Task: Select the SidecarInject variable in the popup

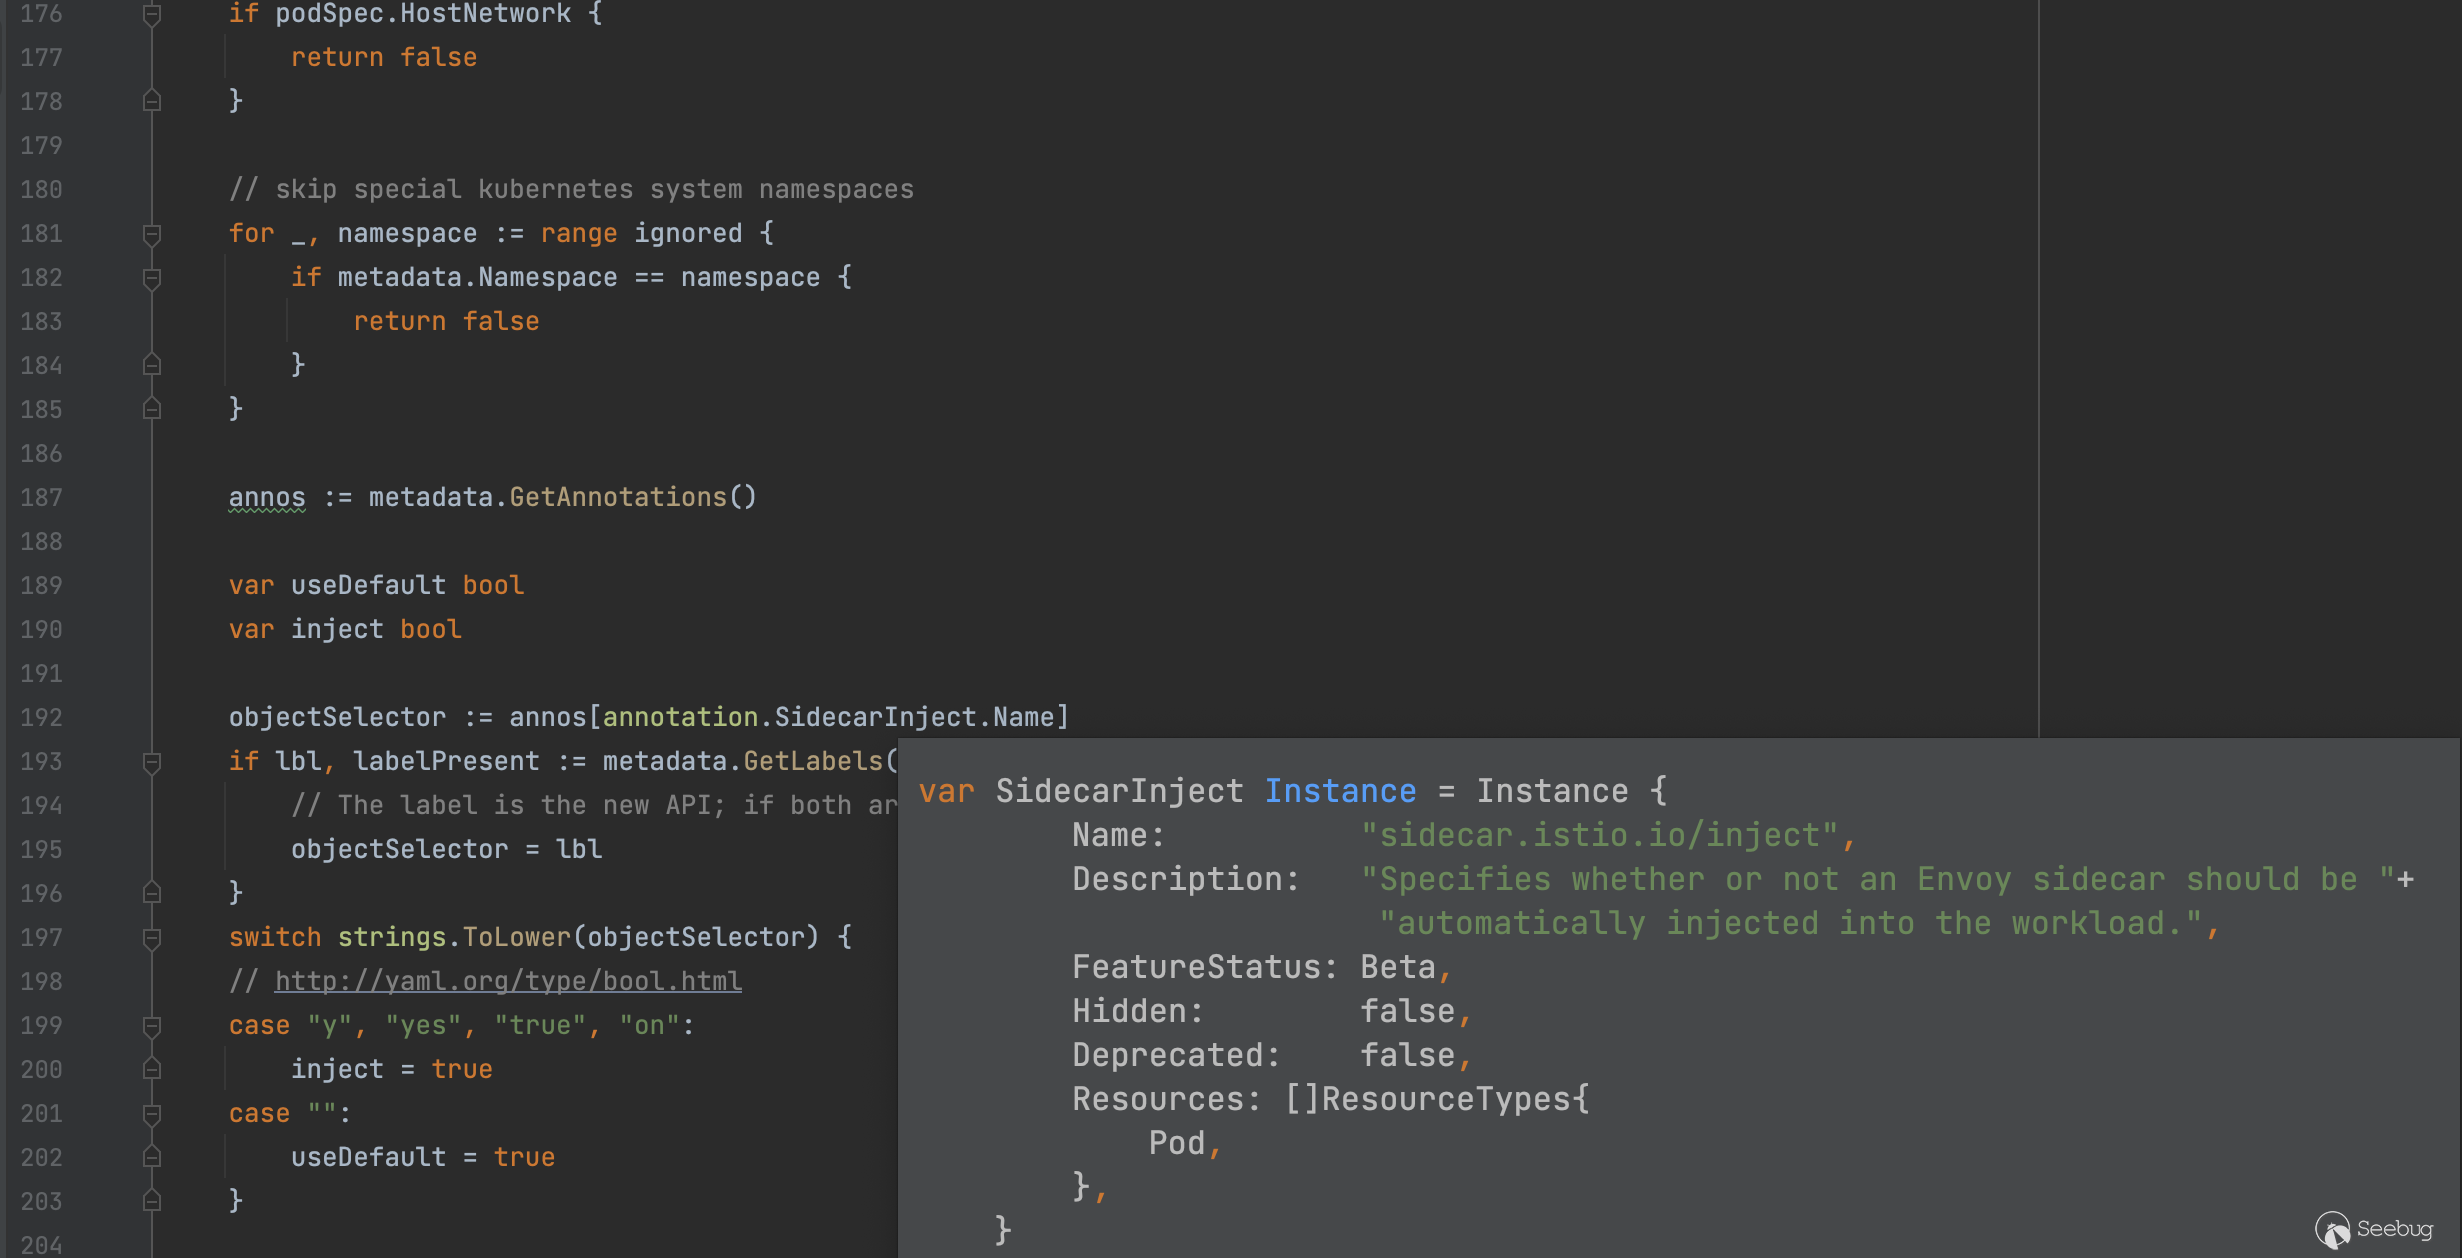Action: coord(1118,790)
